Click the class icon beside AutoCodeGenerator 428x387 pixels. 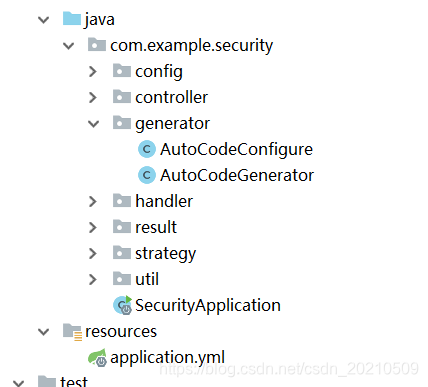[147, 175]
